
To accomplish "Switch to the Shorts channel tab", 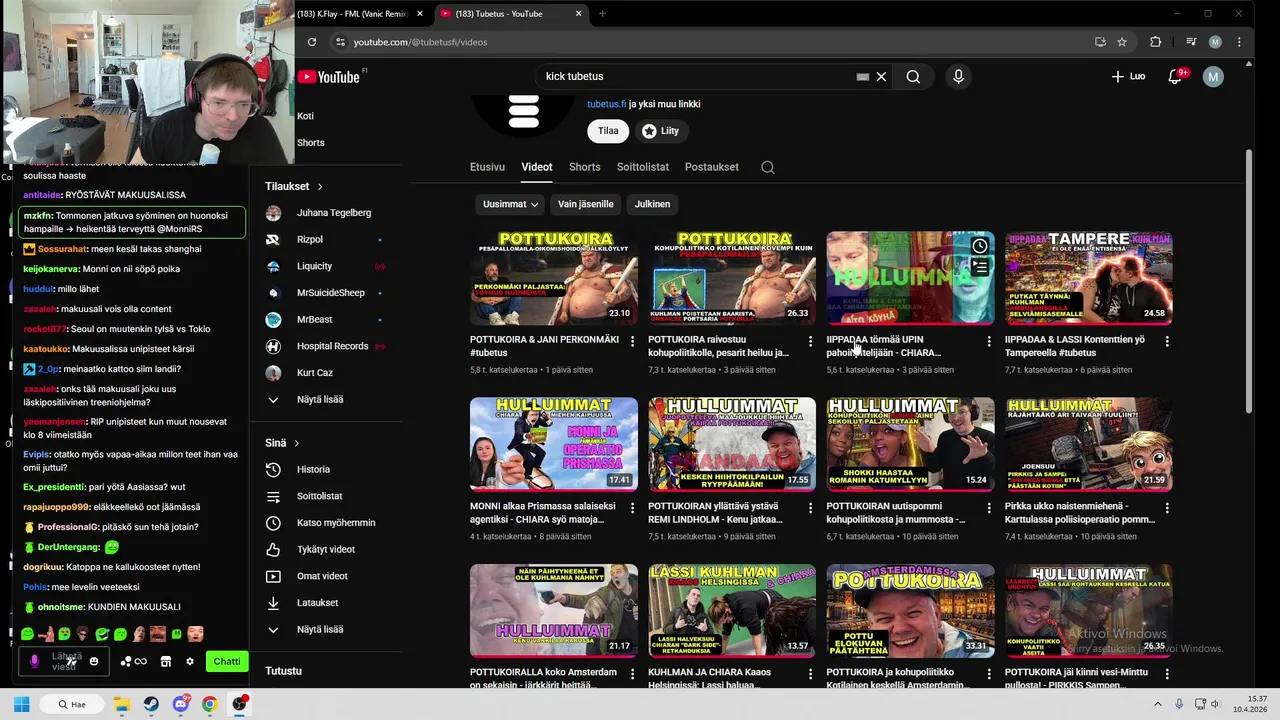I will click(585, 167).
